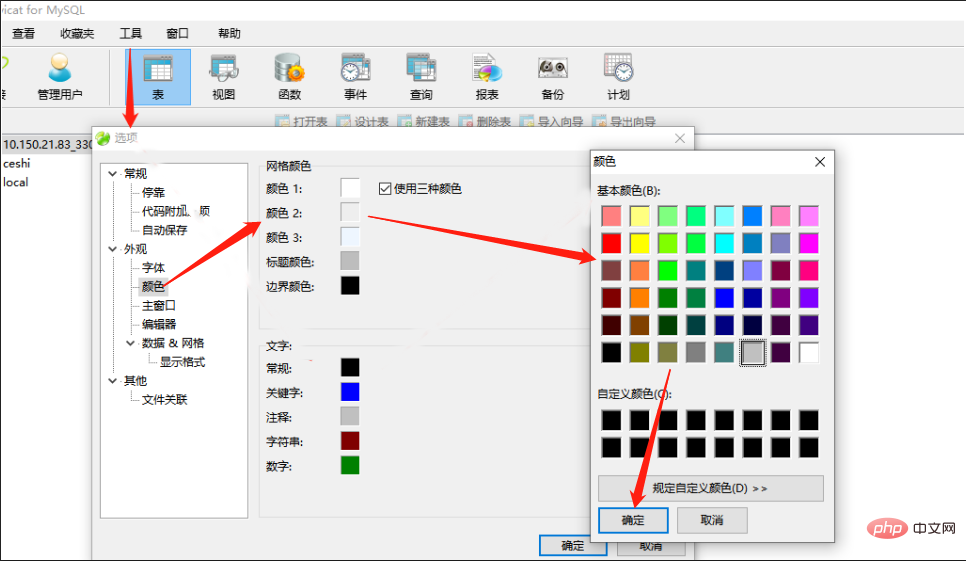Open the 备份 (Backup) toolbar icon
The width and height of the screenshot is (966, 561).
coord(553,77)
